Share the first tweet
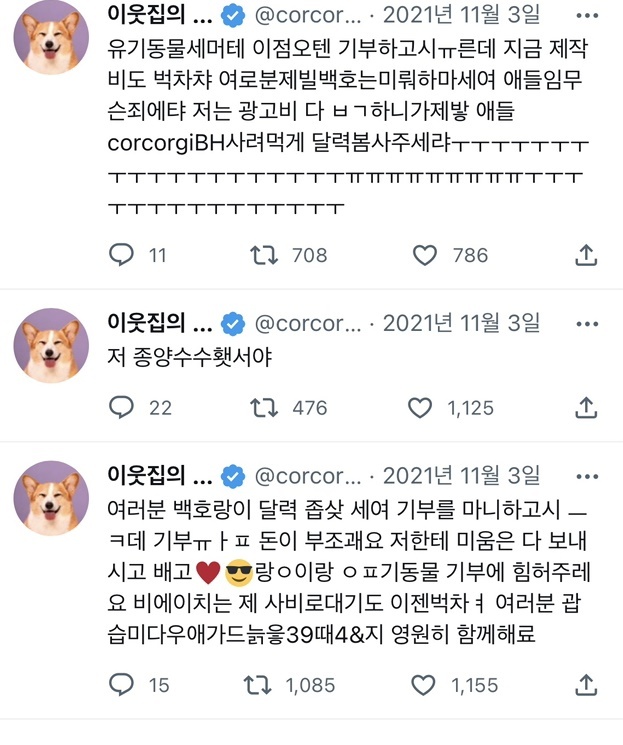This screenshot has width=623, height=745. click(x=587, y=255)
